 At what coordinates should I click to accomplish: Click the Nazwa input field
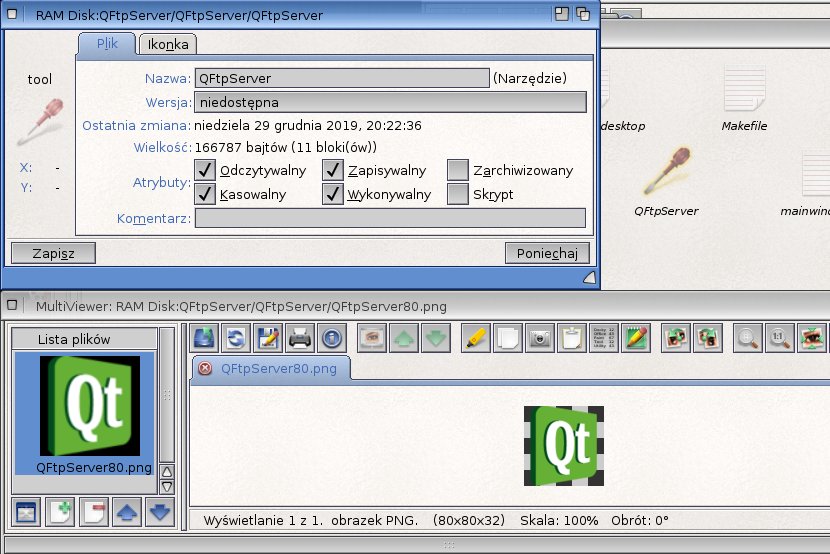(x=342, y=78)
